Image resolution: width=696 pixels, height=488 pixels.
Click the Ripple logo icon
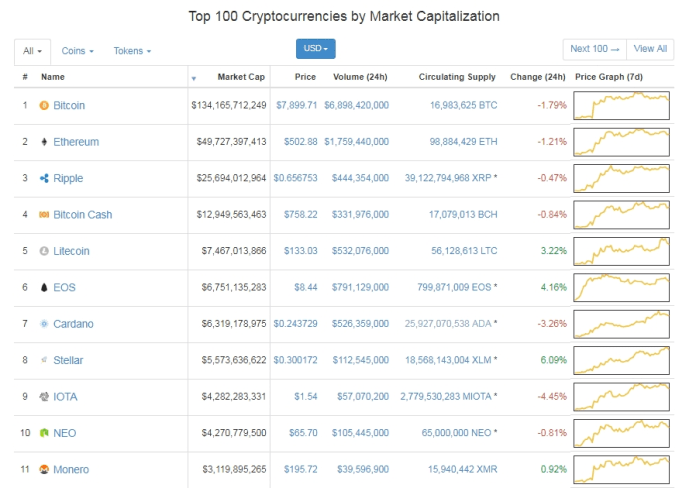[x=44, y=178]
